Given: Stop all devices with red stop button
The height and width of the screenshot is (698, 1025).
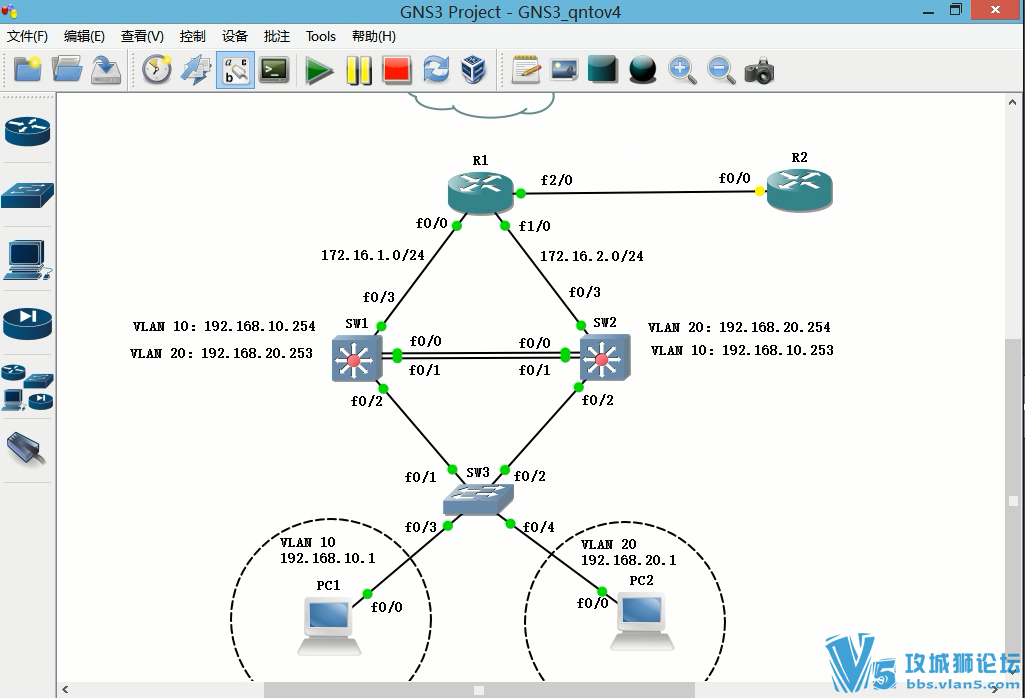Looking at the screenshot, I should click(397, 70).
